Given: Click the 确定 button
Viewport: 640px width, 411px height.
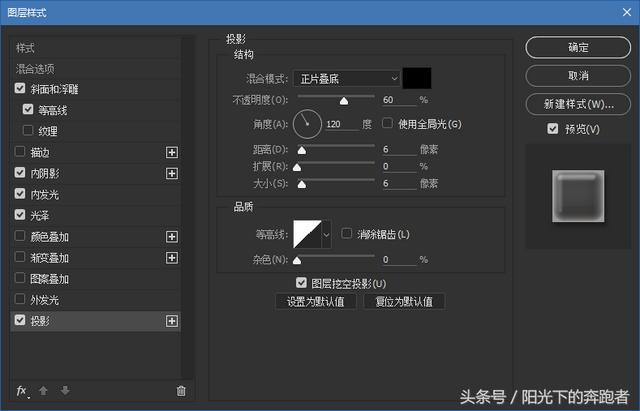Looking at the screenshot, I should tap(578, 47).
